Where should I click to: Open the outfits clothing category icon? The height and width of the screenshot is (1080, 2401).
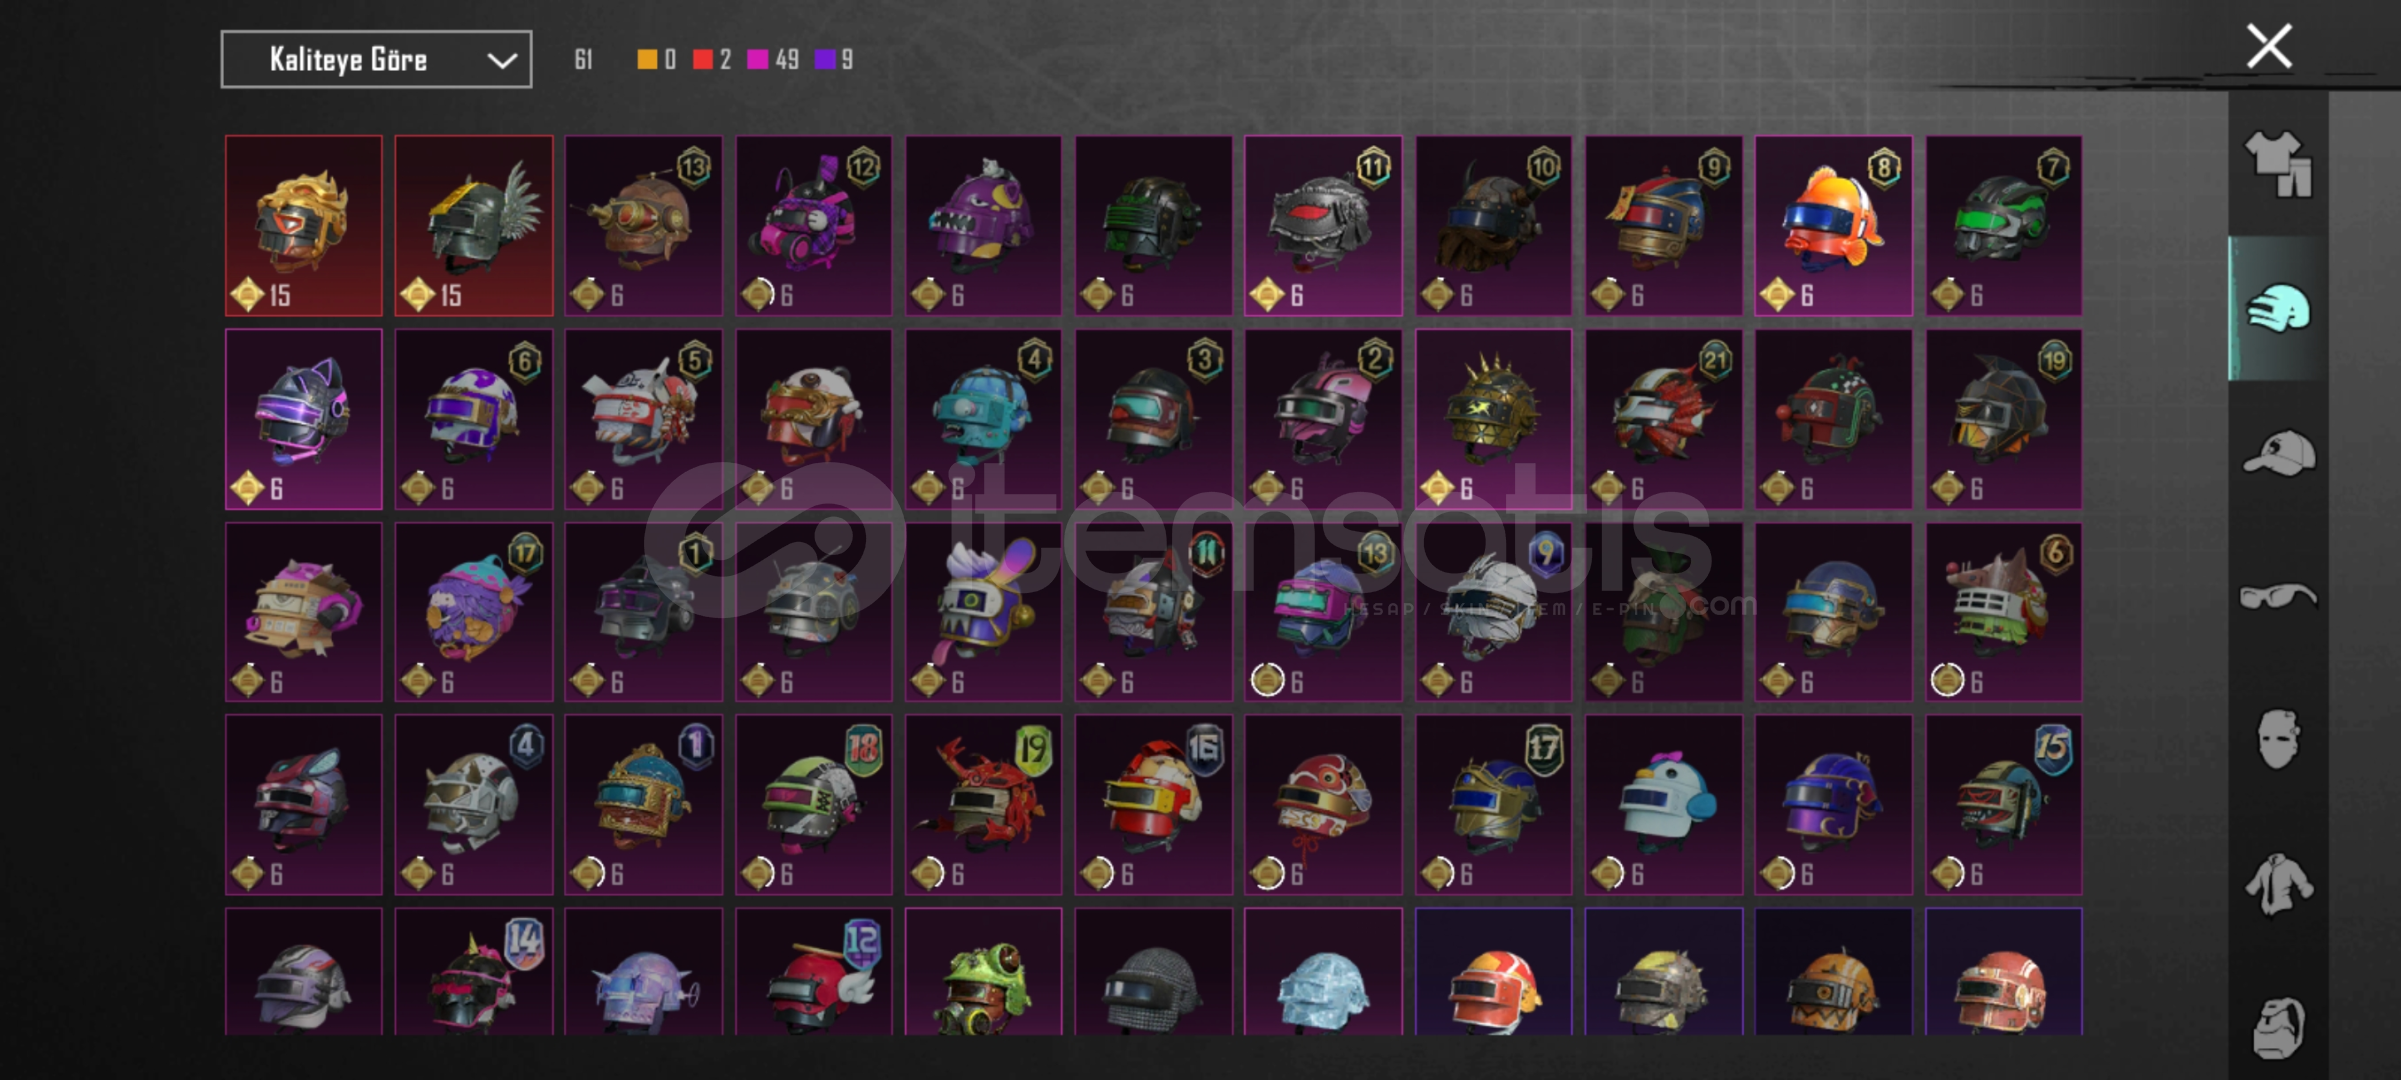tap(2279, 165)
